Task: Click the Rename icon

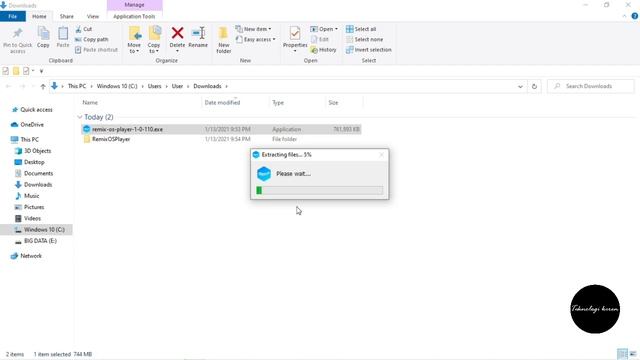Action: coord(198,33)
